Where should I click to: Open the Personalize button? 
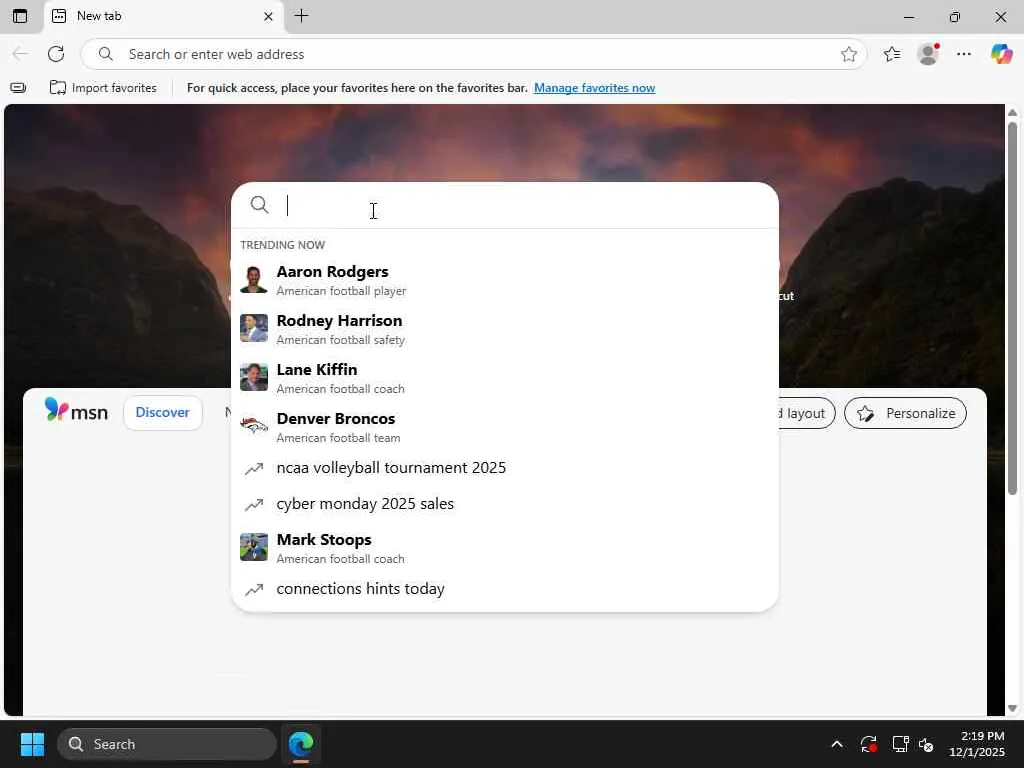tap(905, 413)
